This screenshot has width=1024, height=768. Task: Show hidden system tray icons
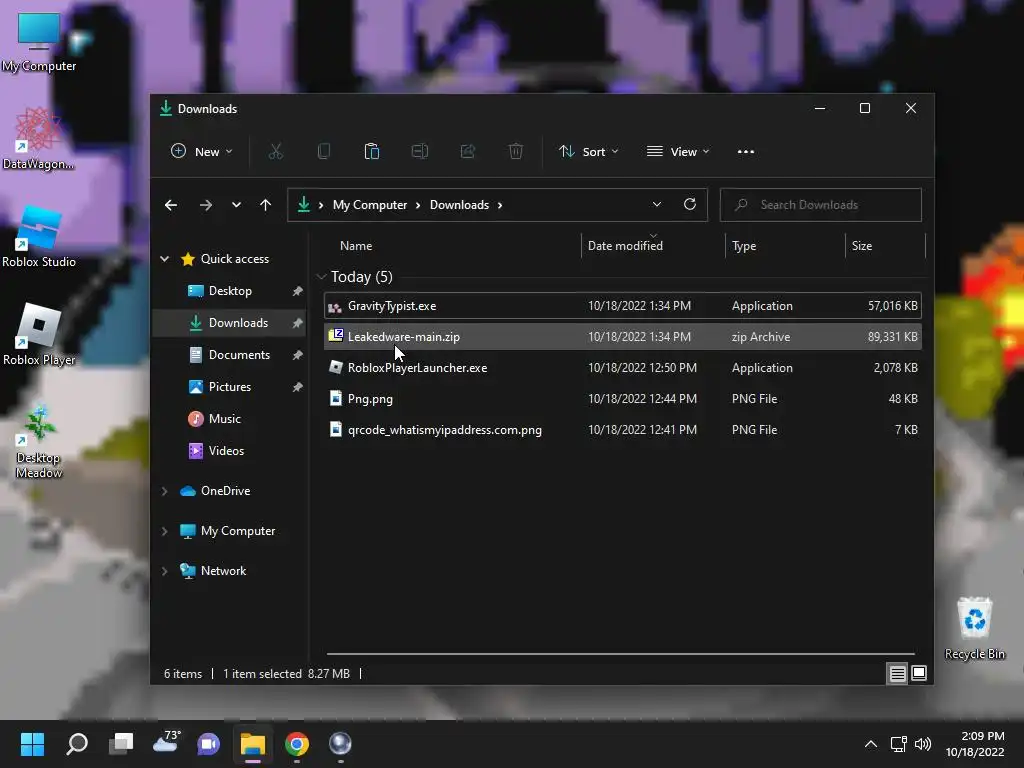[x=871, y=744]
